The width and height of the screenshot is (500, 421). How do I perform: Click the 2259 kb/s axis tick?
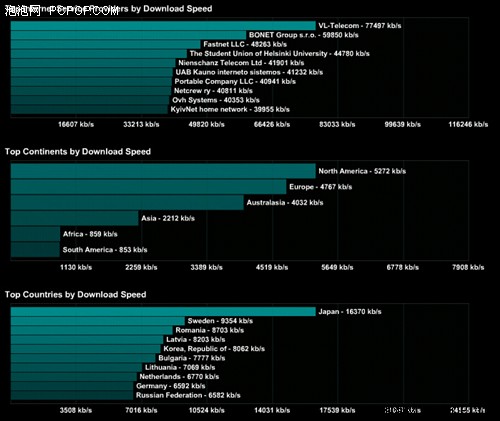141,267
